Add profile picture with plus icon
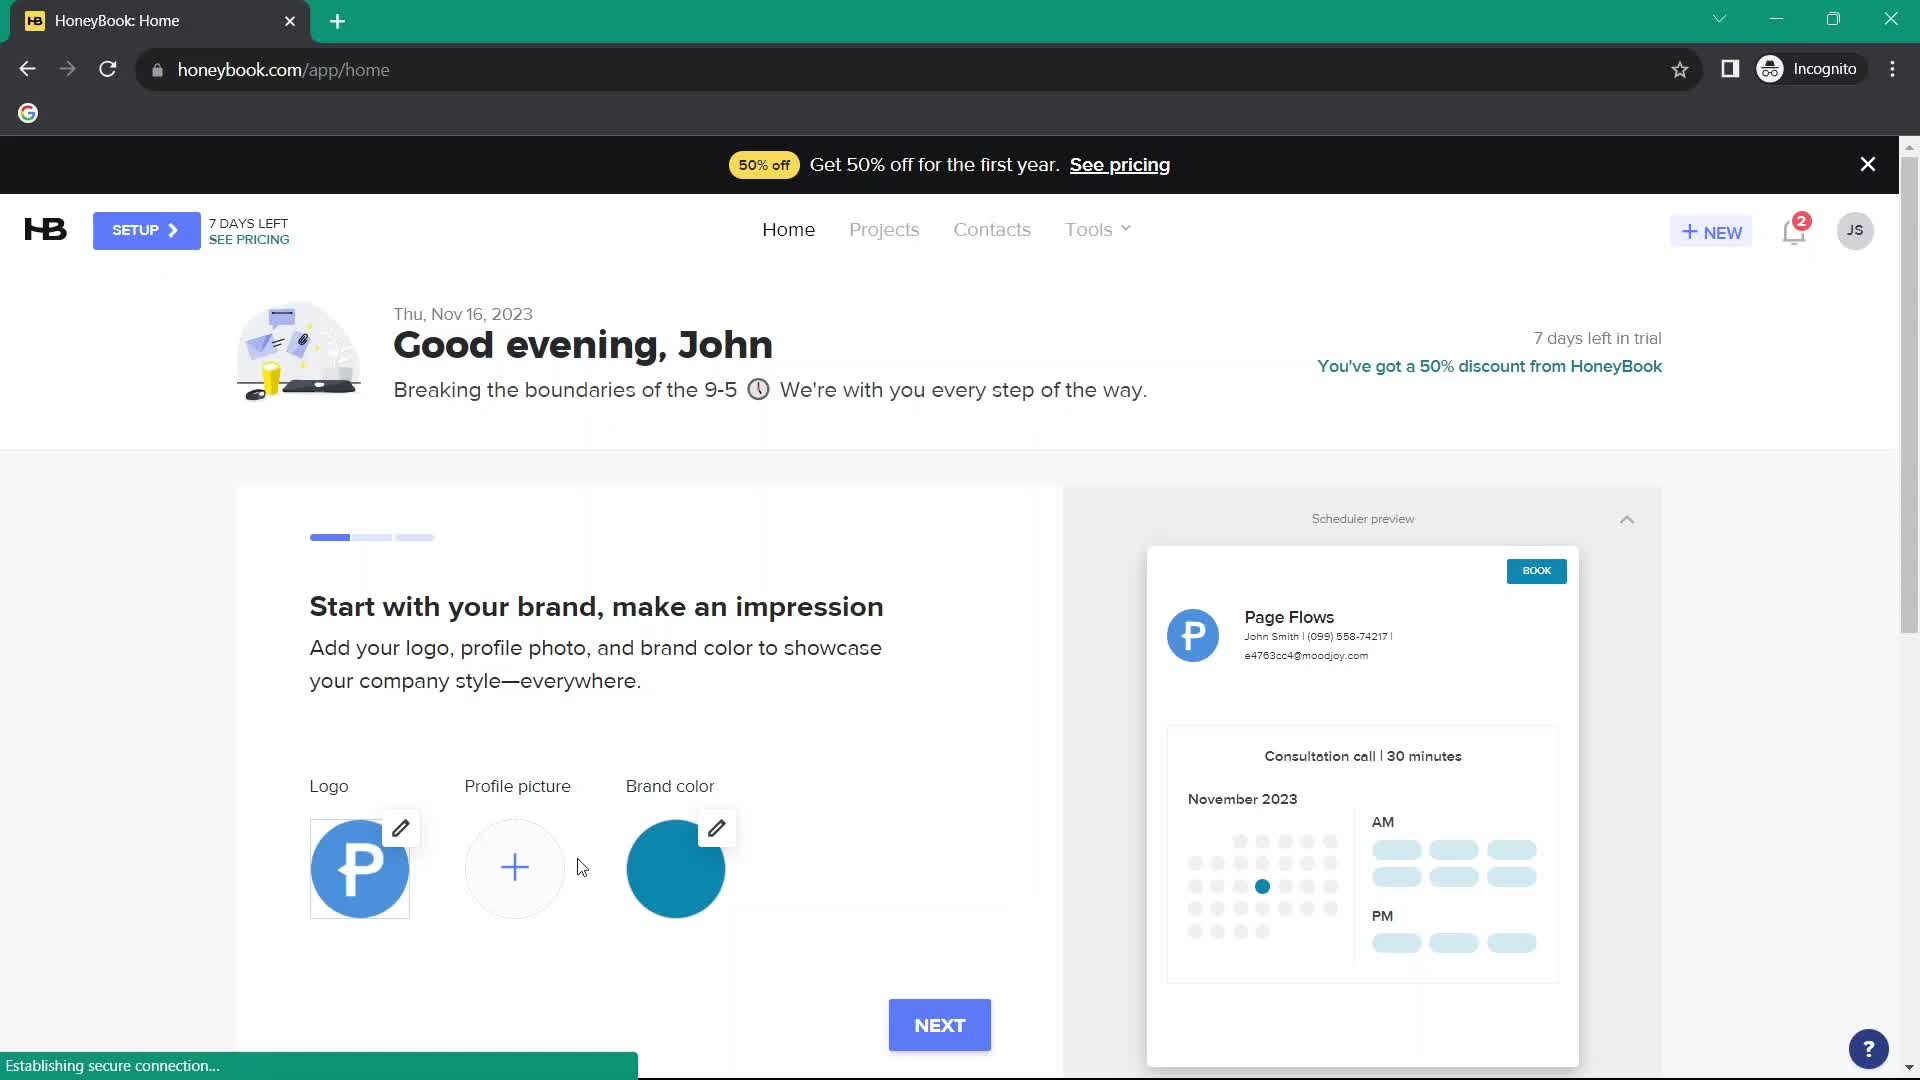Image resolution: width=1920 pixels, height=1080 pixels. coord(515,867)
